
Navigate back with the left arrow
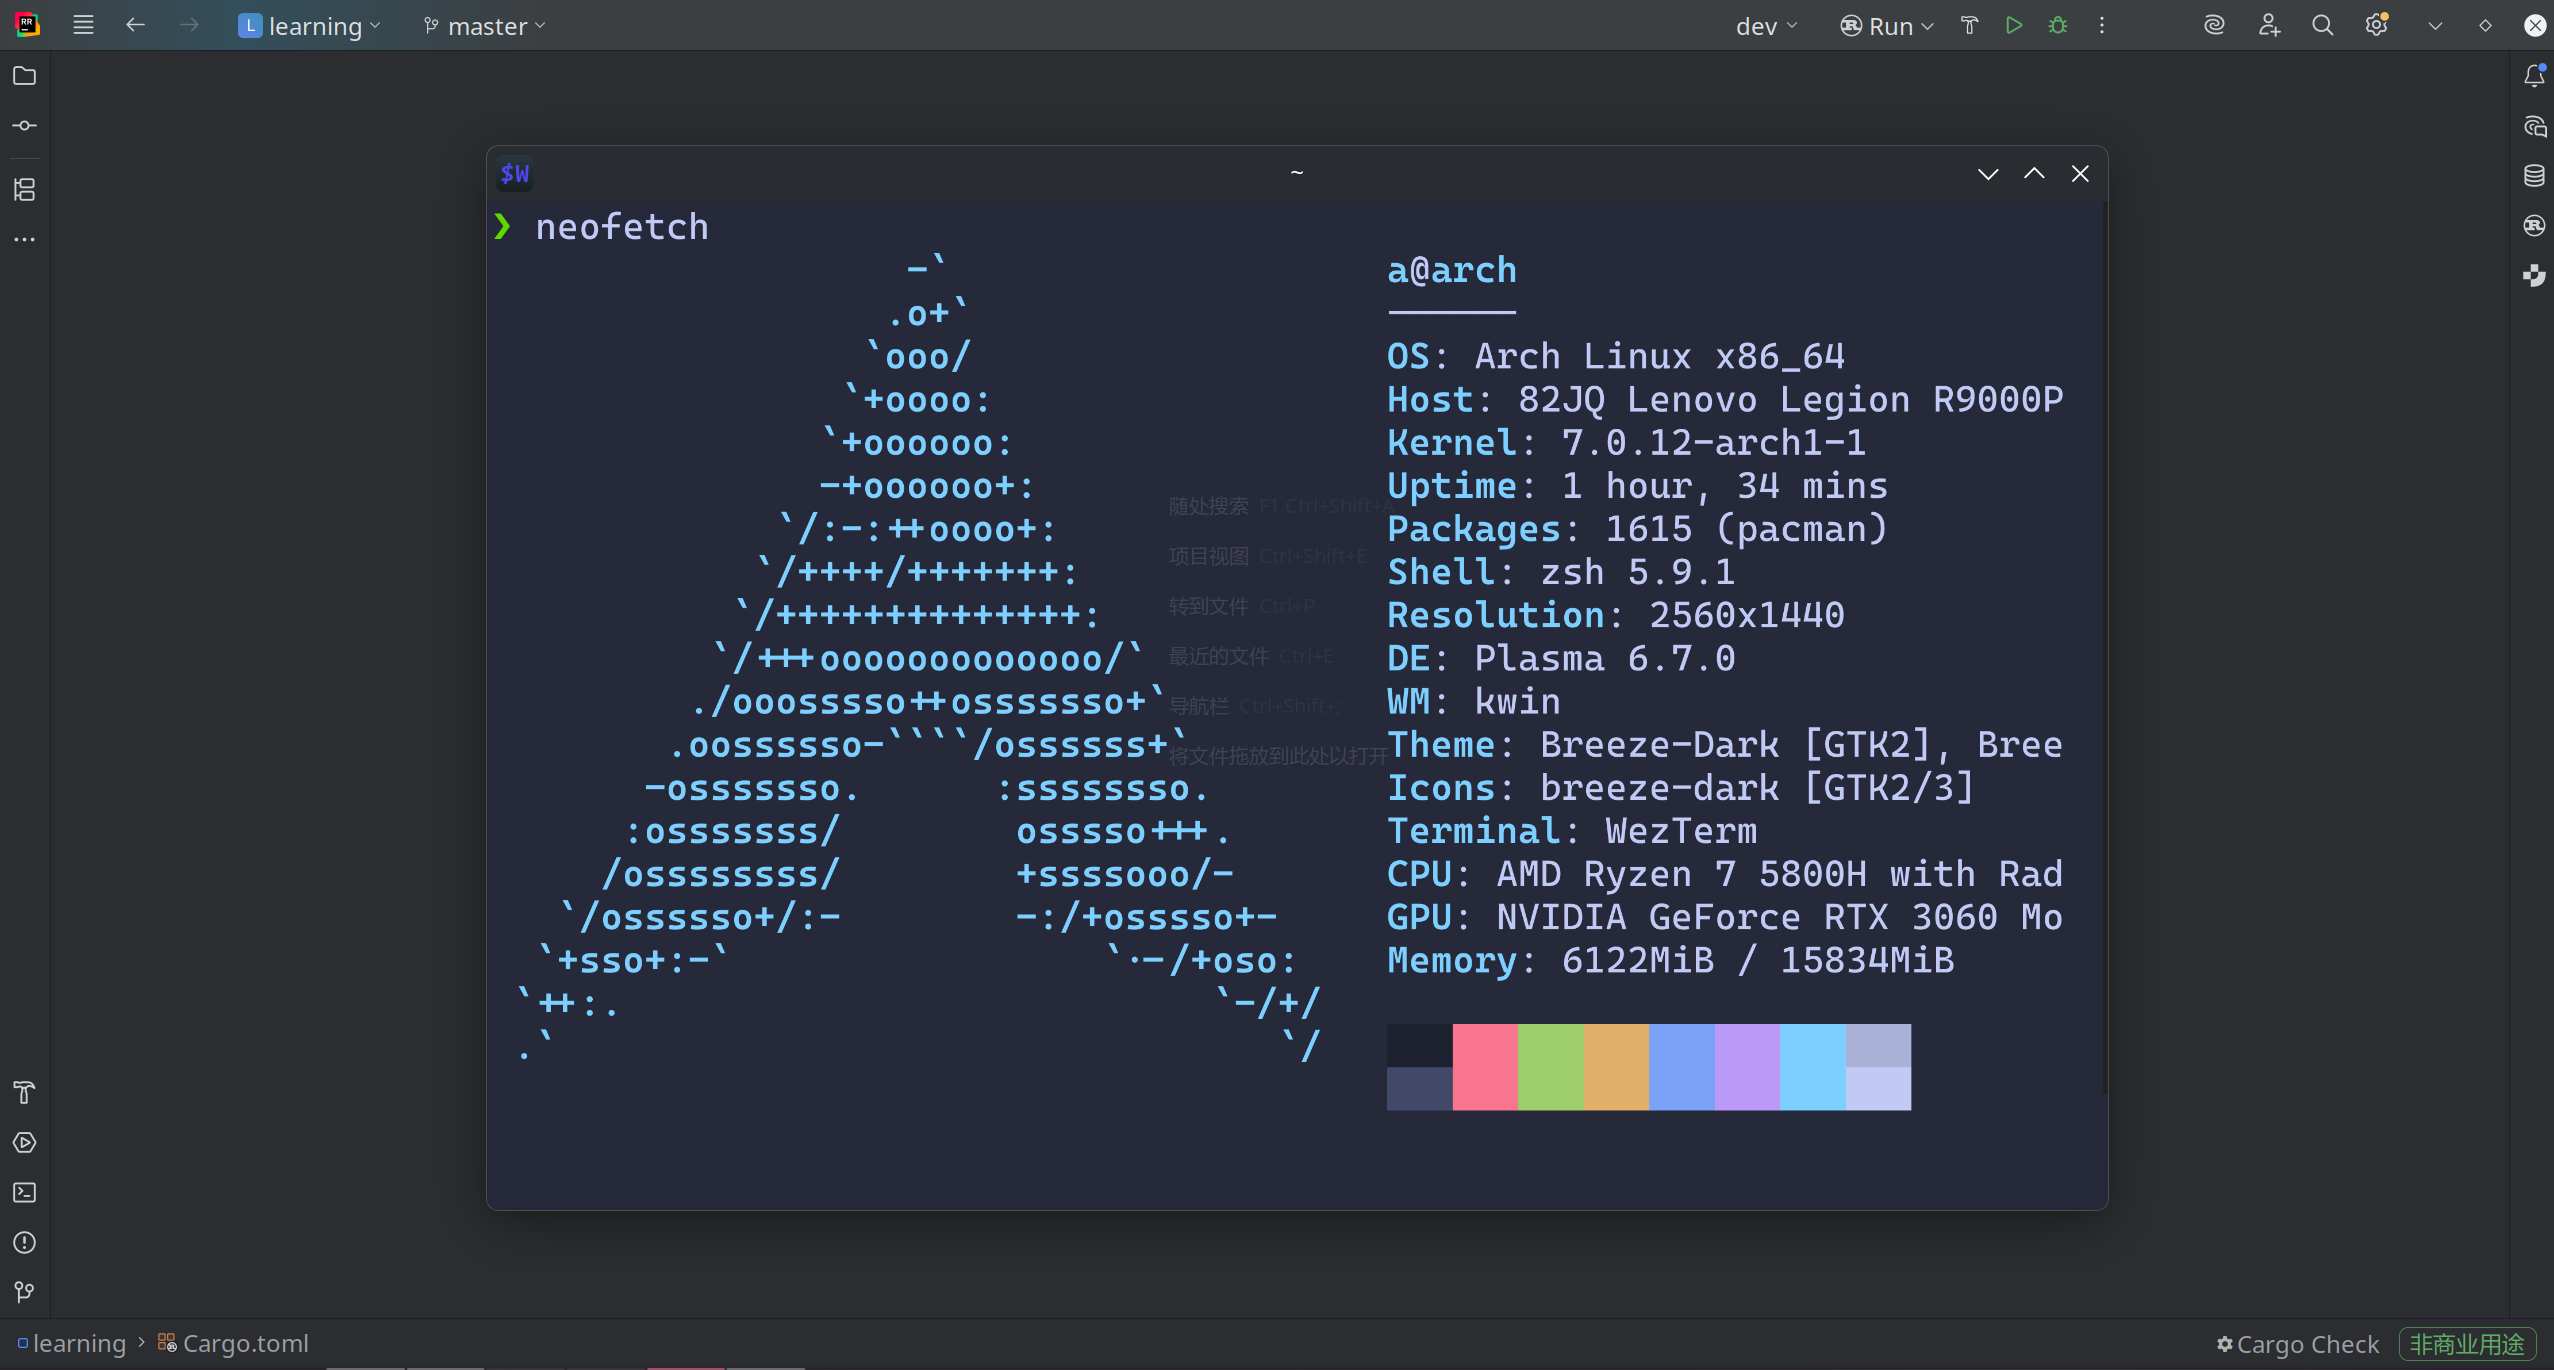135,25
